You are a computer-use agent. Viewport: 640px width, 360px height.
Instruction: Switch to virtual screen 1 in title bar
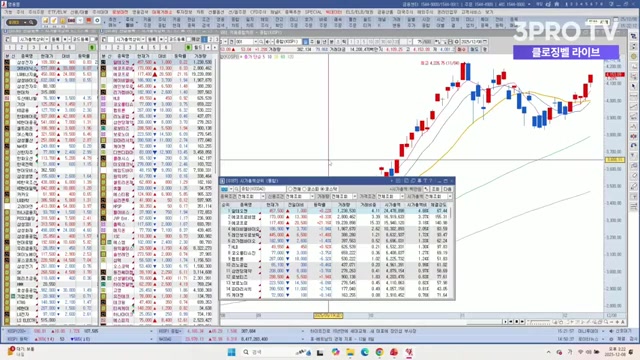567,4
